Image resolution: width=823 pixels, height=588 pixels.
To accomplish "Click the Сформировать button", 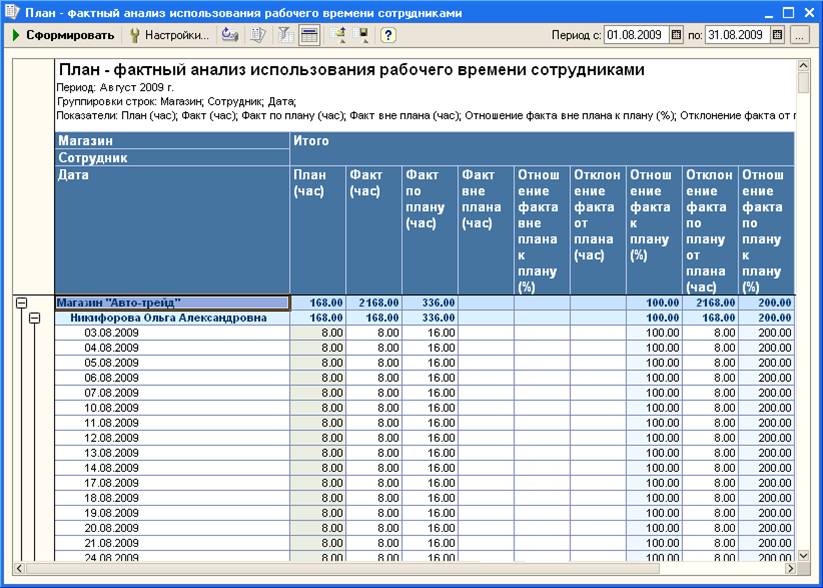I will pos(62,35).
